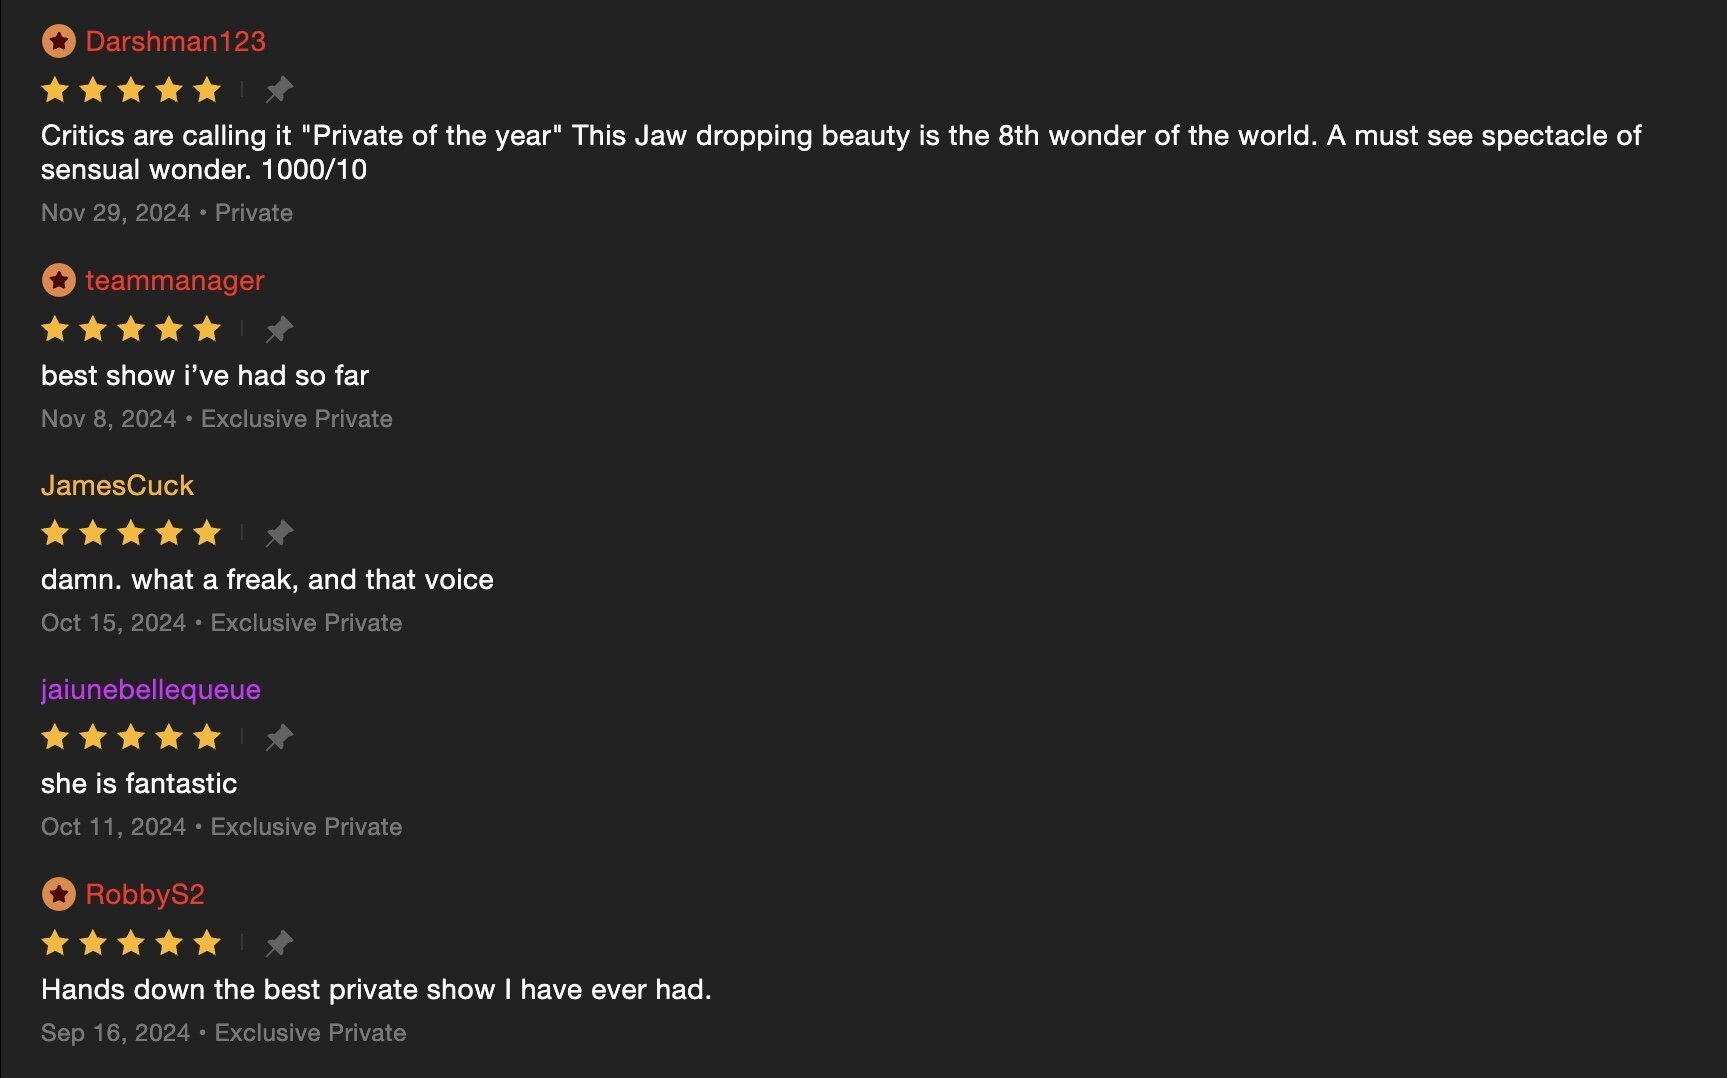
Task: Pin the review by teammanager
Action: pos(279,329)
